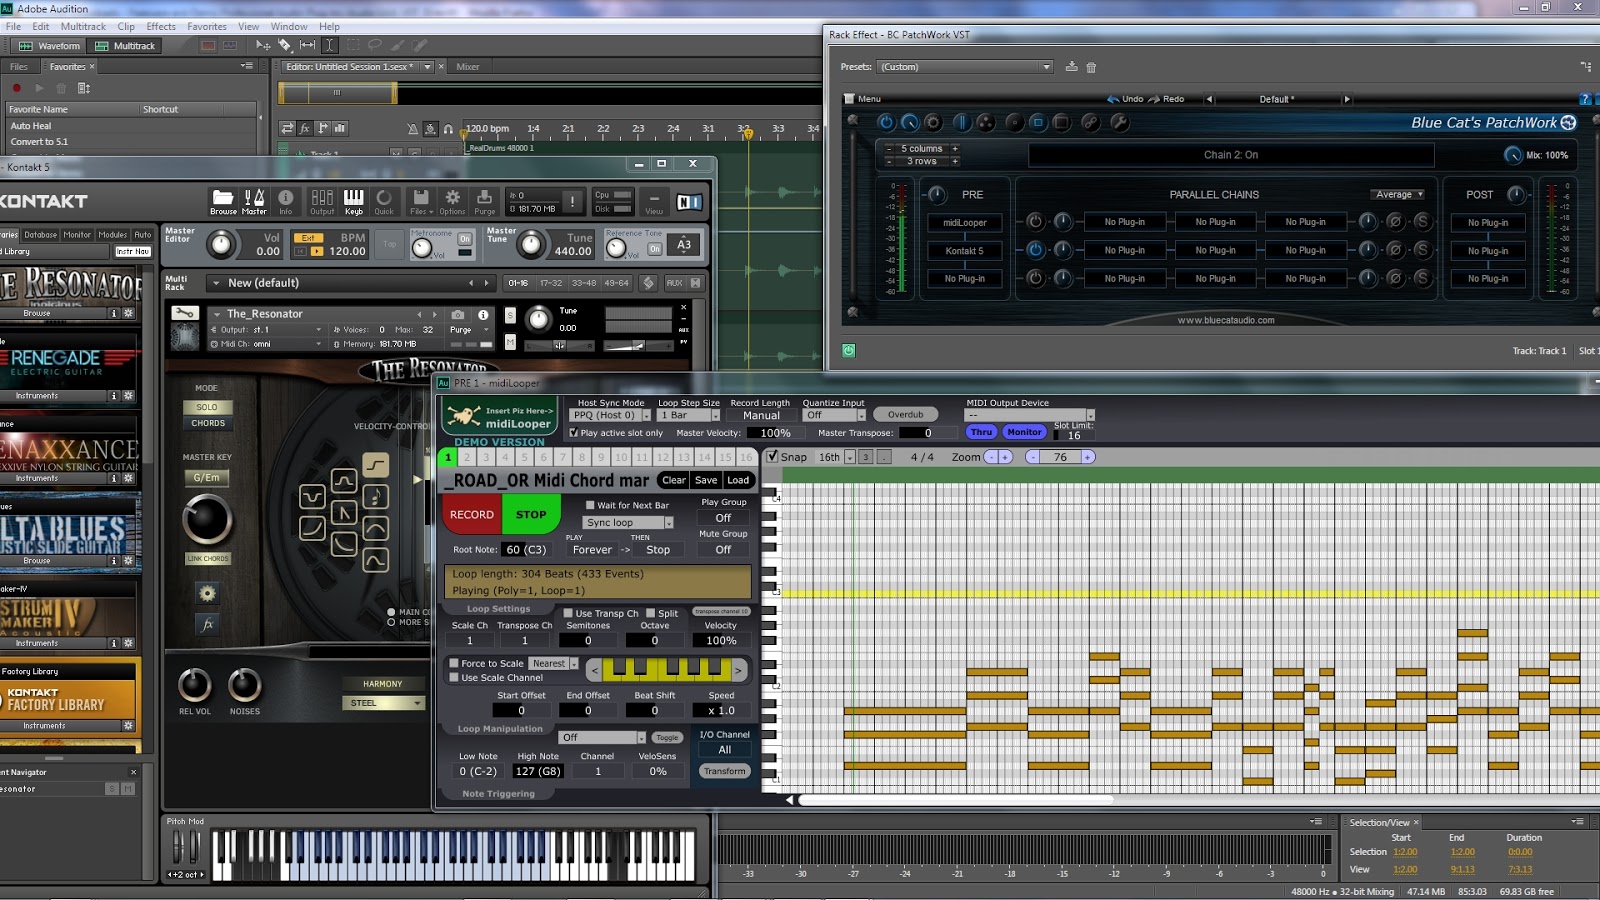Open the Multitrack menu

click(x=83, y=26)
